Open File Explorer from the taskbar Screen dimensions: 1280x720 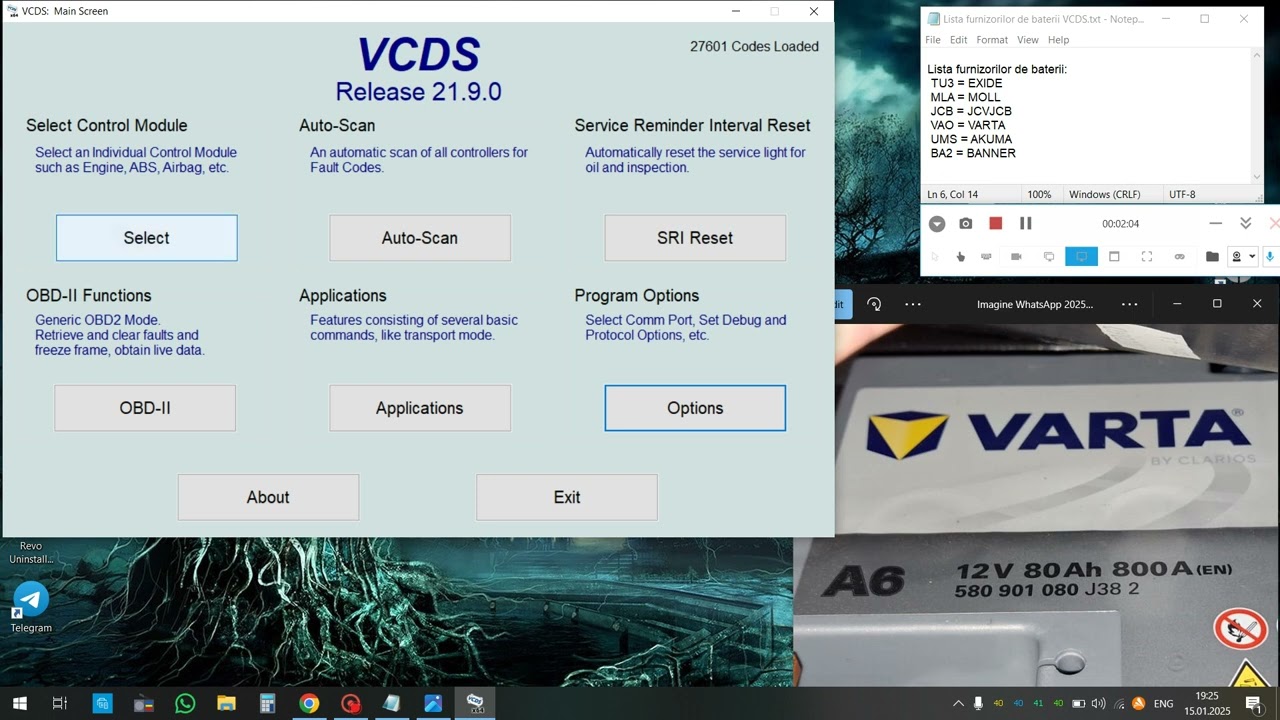226,704
